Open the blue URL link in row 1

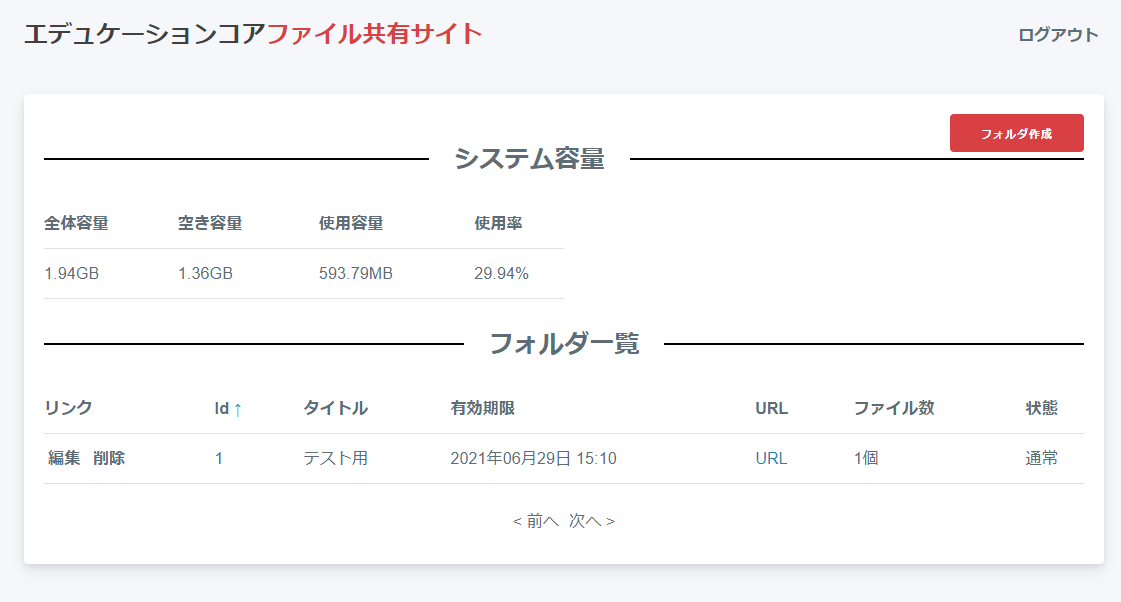pyautogui.click(x=771, y=459)
